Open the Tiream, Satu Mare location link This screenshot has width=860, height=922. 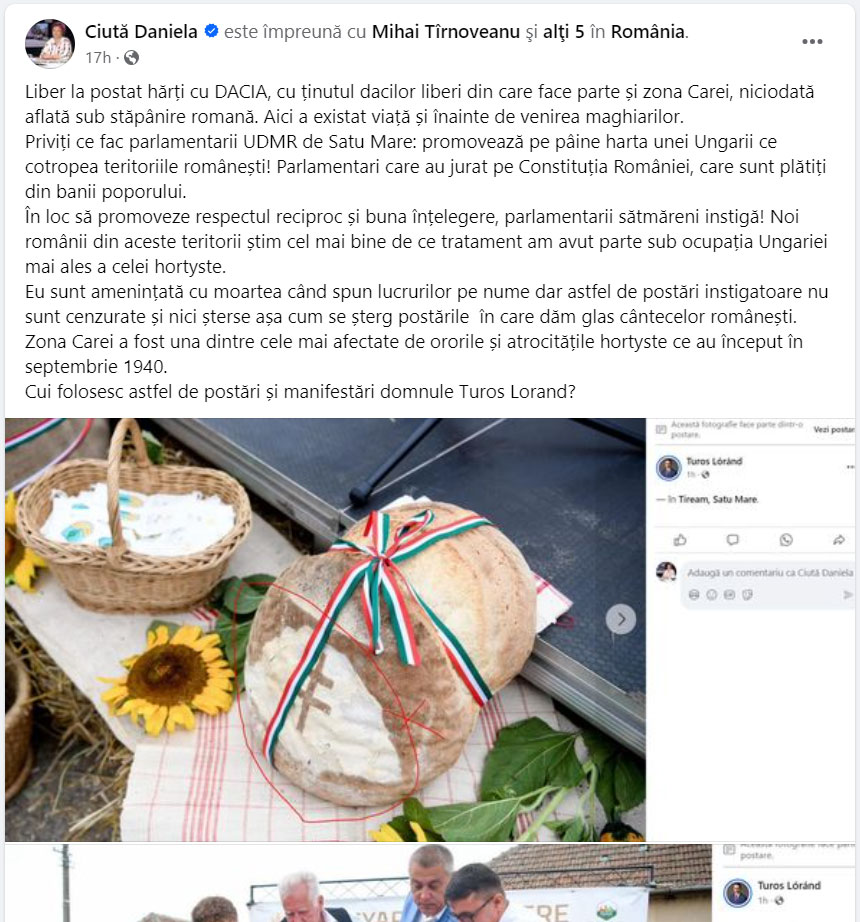718,499
